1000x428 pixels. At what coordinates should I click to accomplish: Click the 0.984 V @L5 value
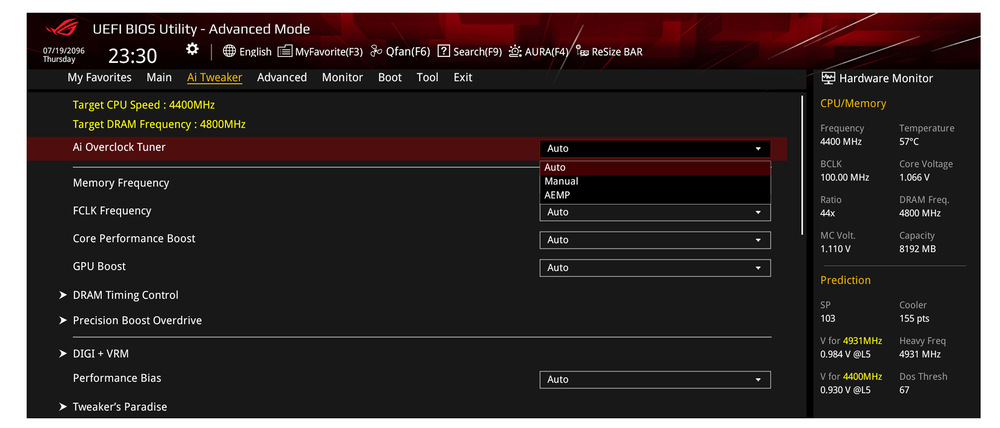click(x=846, y=354)
